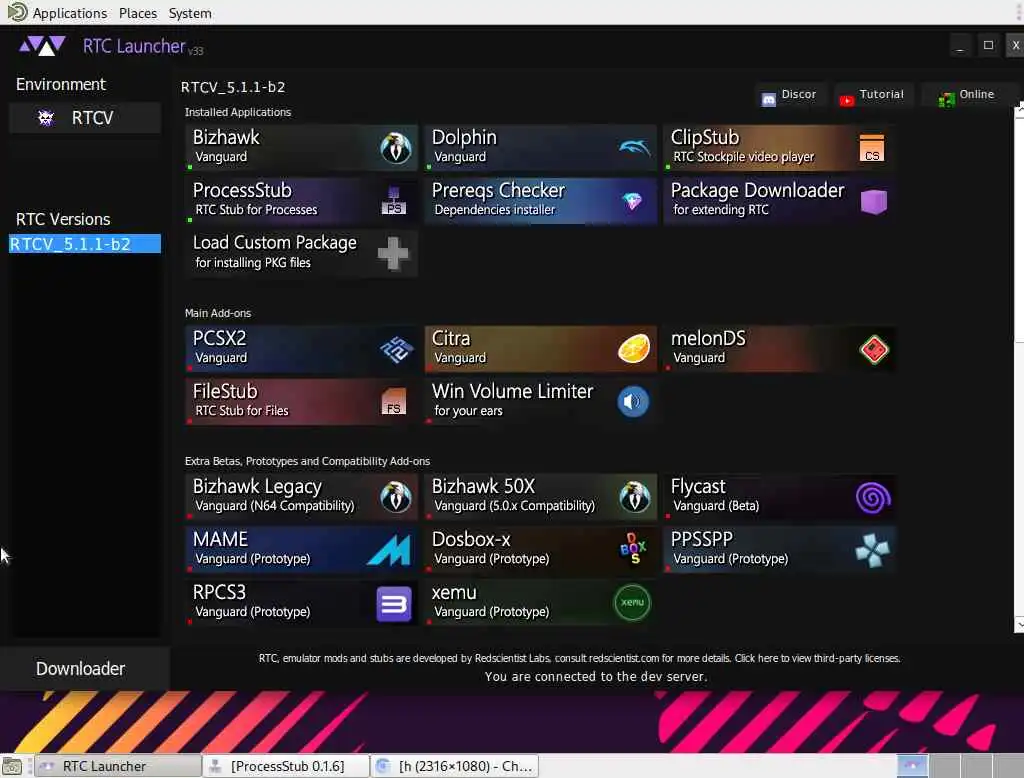Click the scroll up arrow of app list
This screenshot has width=1024, height=778.
pos(1019,111)
